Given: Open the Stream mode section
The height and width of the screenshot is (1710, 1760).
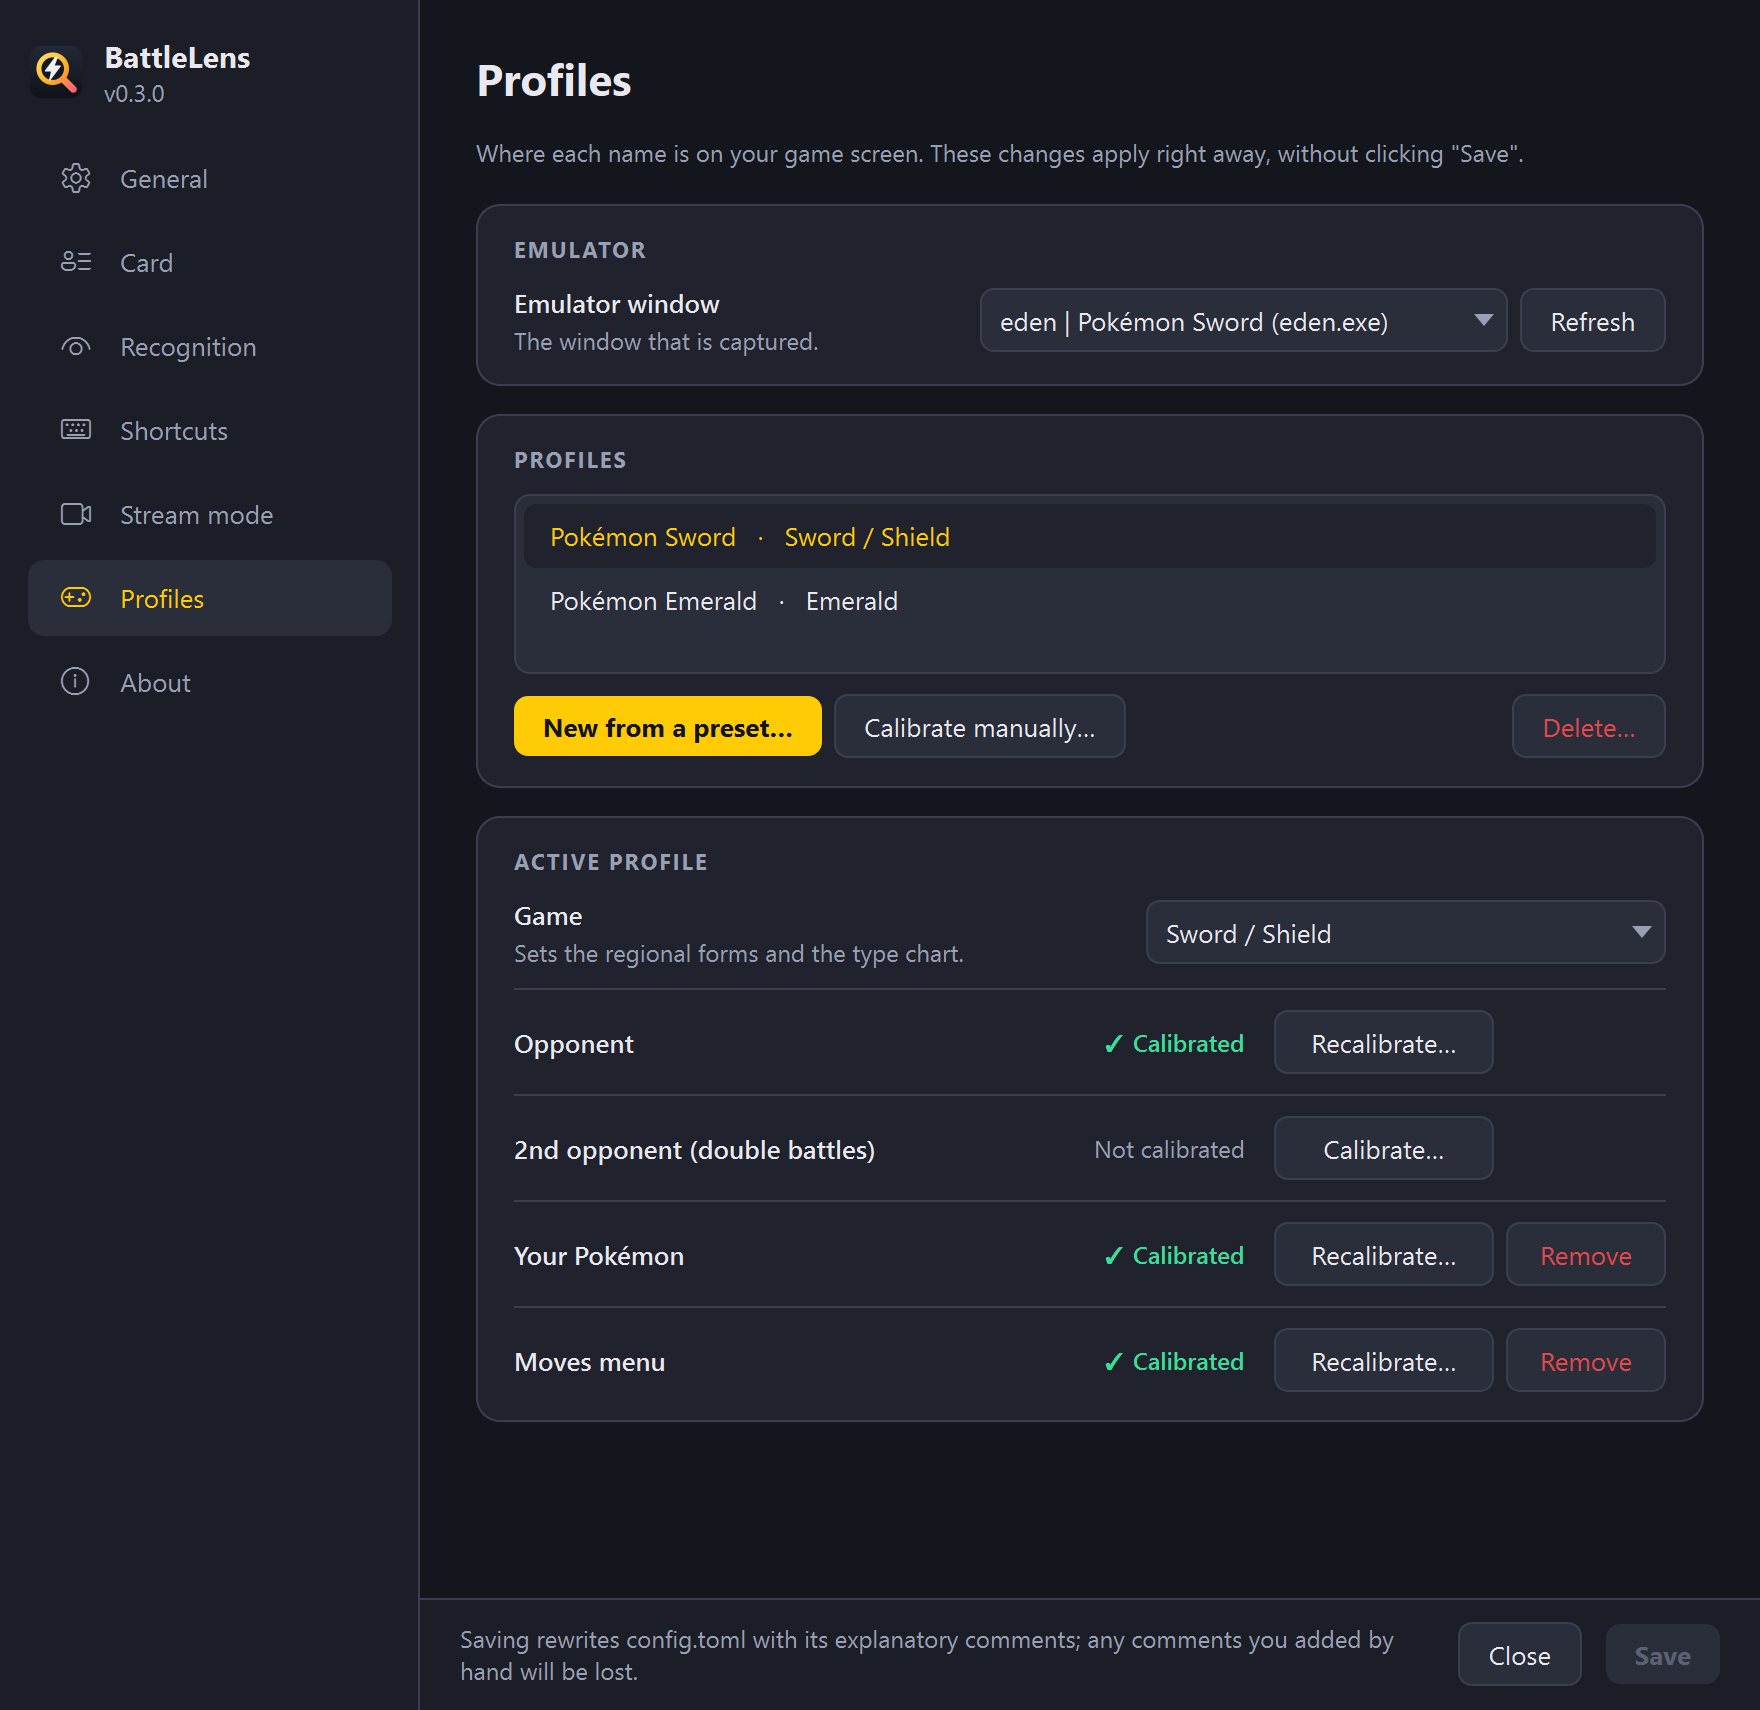Looking at the screenshot, I should point(210,515).
